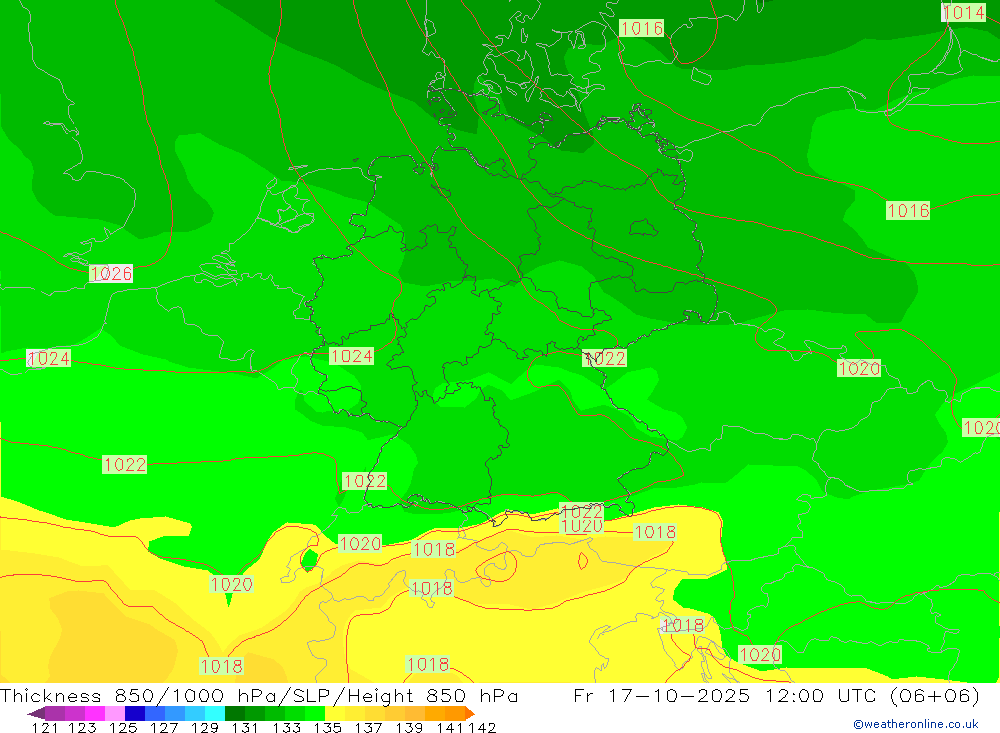The width and height of the screenshot is (1000, 733).
Task: Click the legend value 133
Action: (x=286, y=727)
